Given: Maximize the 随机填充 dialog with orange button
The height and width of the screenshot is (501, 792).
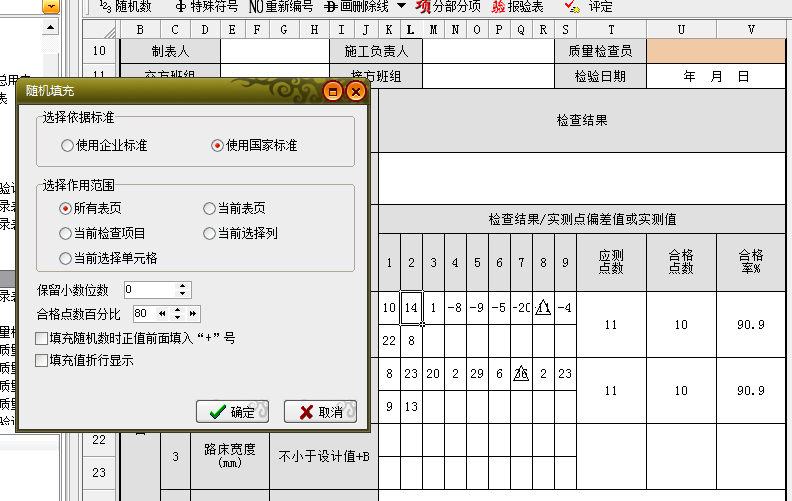Looking at the screenshot, I should pyautogui.click(x=334, y=91).
